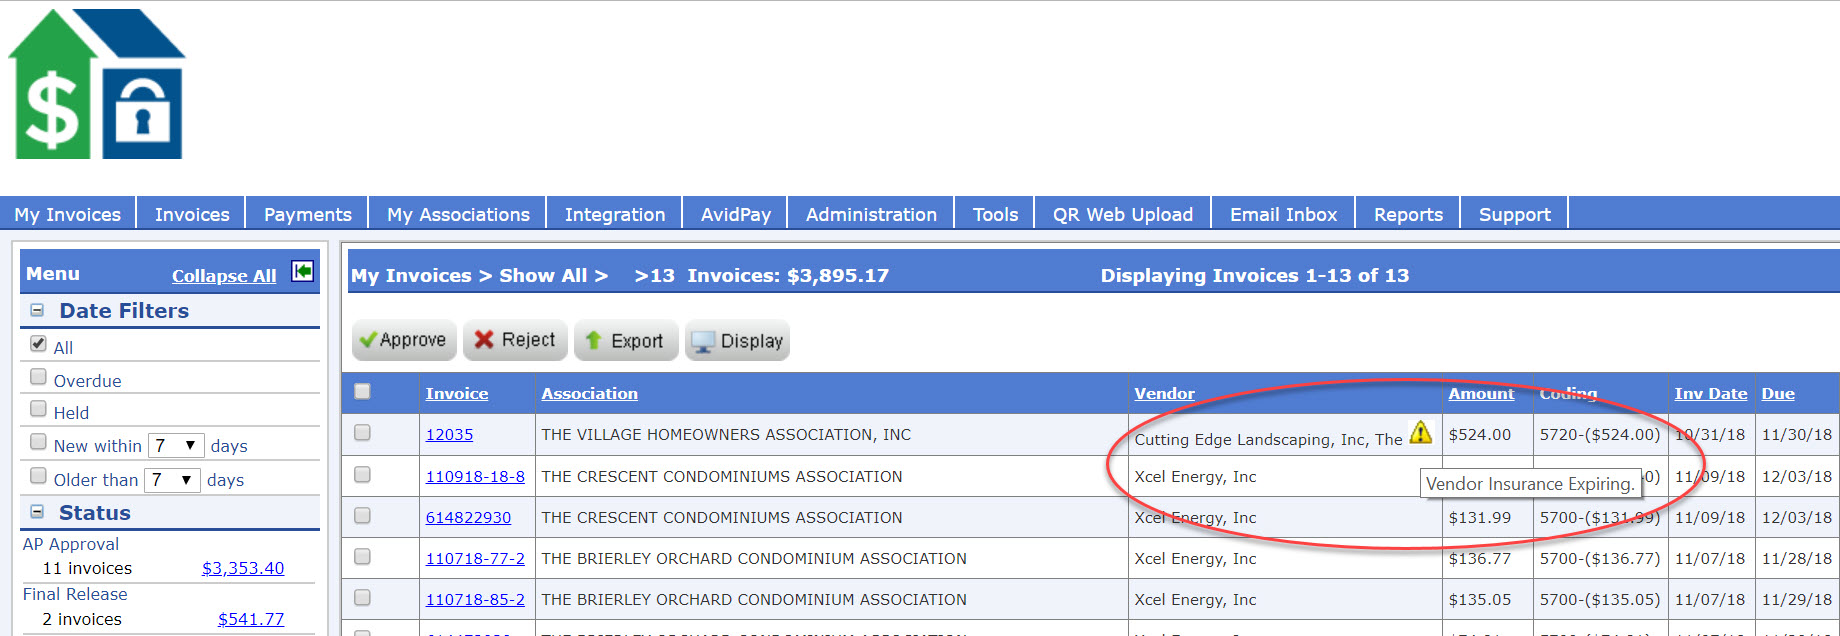Open the Older than days dropdown
The image size is (1840, 636).
pos(172,480)
